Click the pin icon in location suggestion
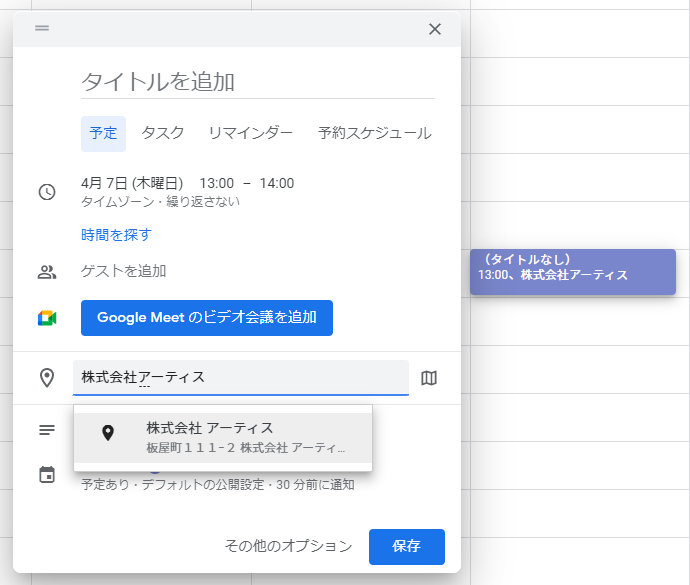Viewport: 690px width, 585px height. click(108, 433)
